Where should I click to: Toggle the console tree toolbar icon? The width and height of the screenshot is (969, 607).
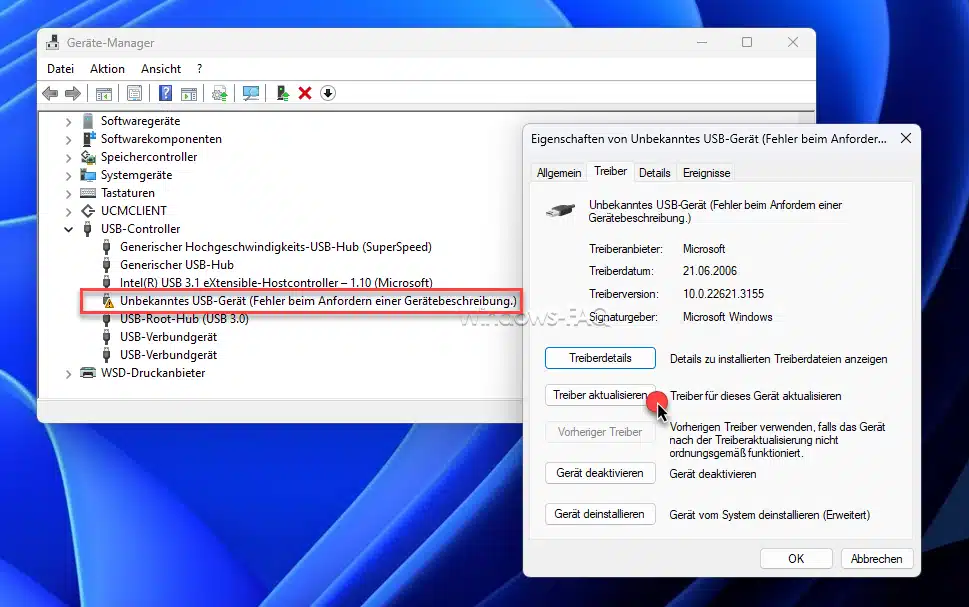click(x=104, y=93)
